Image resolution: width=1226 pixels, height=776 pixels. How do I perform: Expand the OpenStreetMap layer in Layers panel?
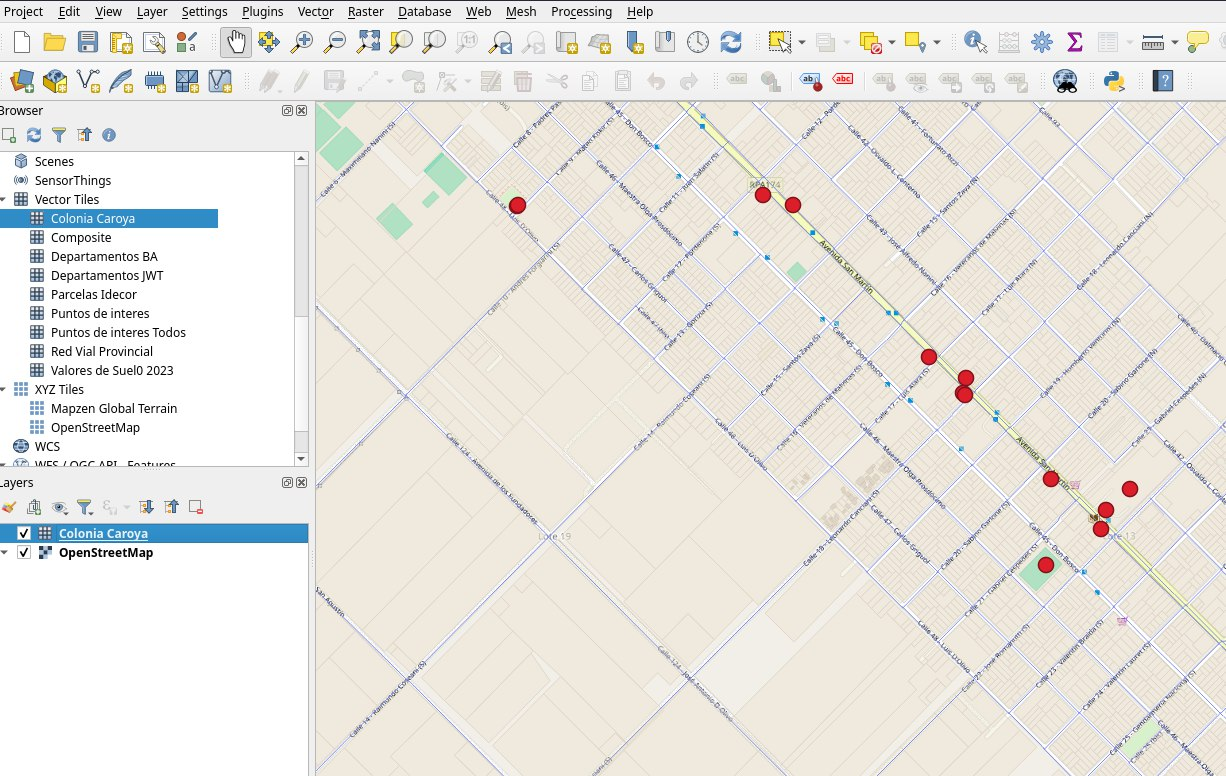[x=3, y=552]
